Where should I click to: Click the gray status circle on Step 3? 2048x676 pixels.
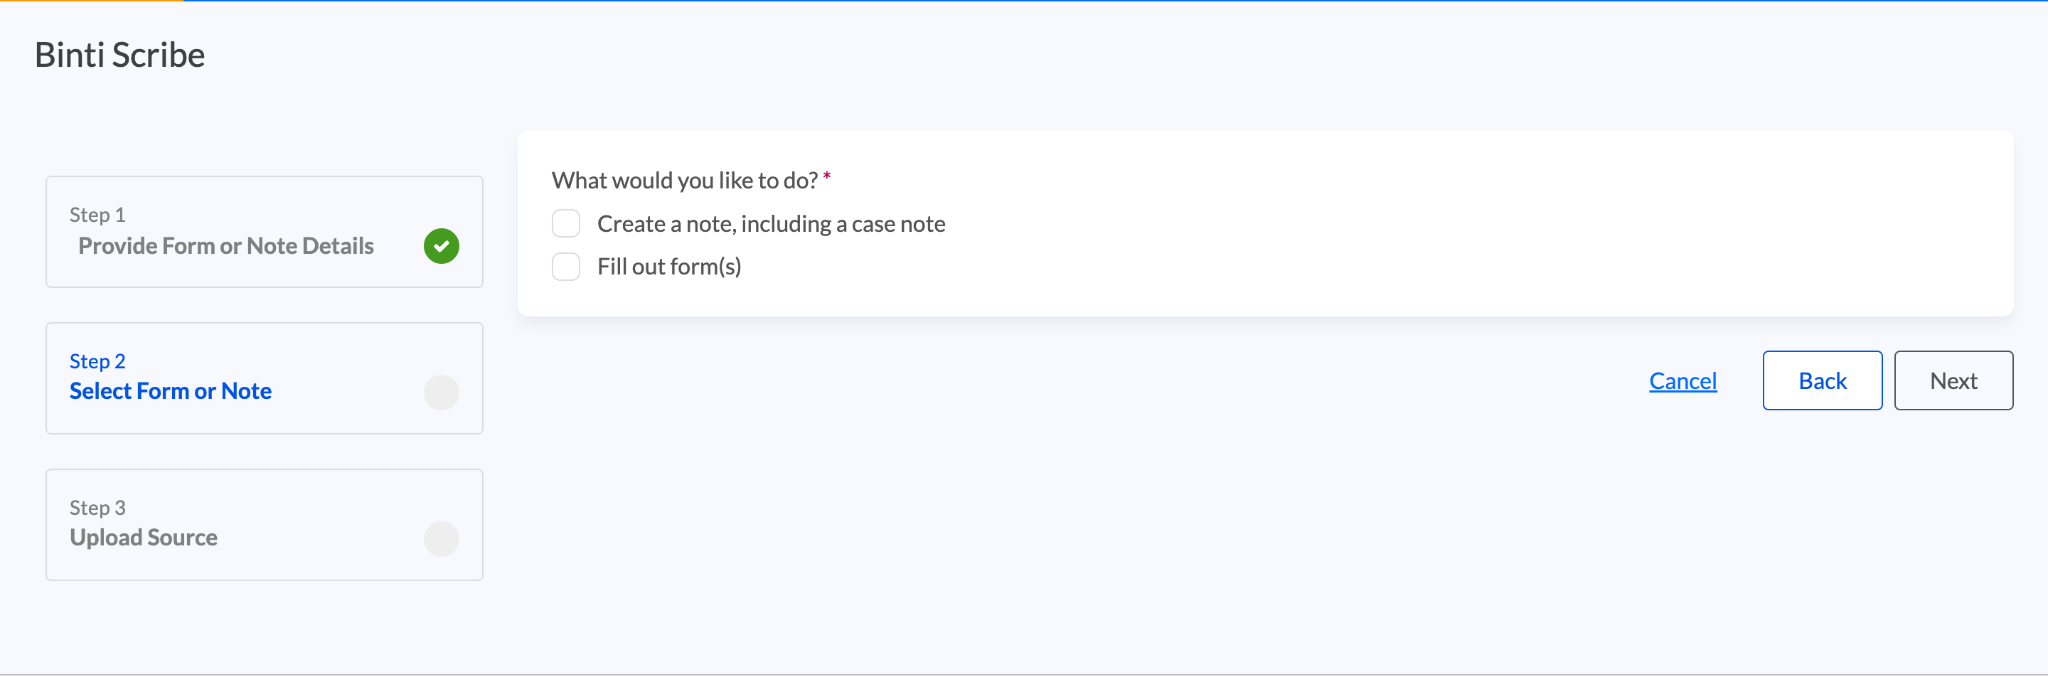click(x=441, y=539)
